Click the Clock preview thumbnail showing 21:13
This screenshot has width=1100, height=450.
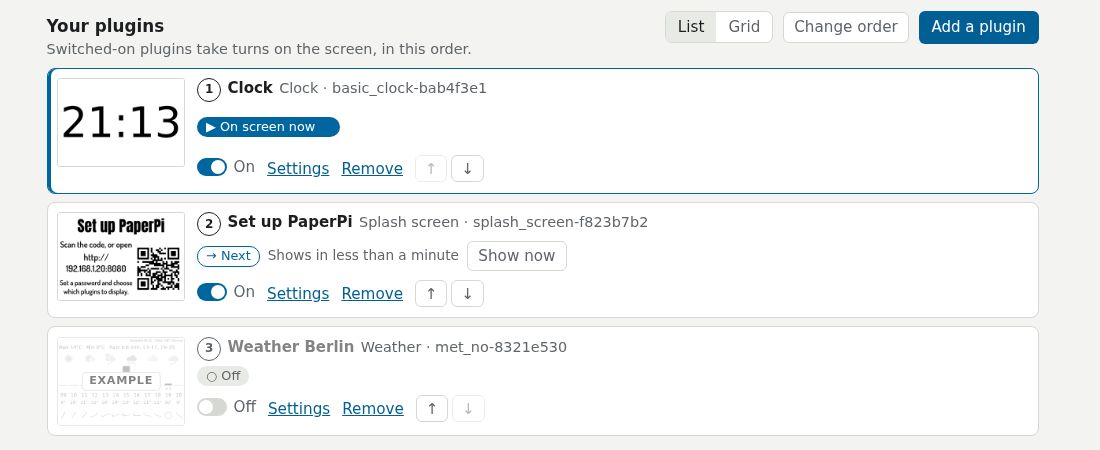pos(121,123)
